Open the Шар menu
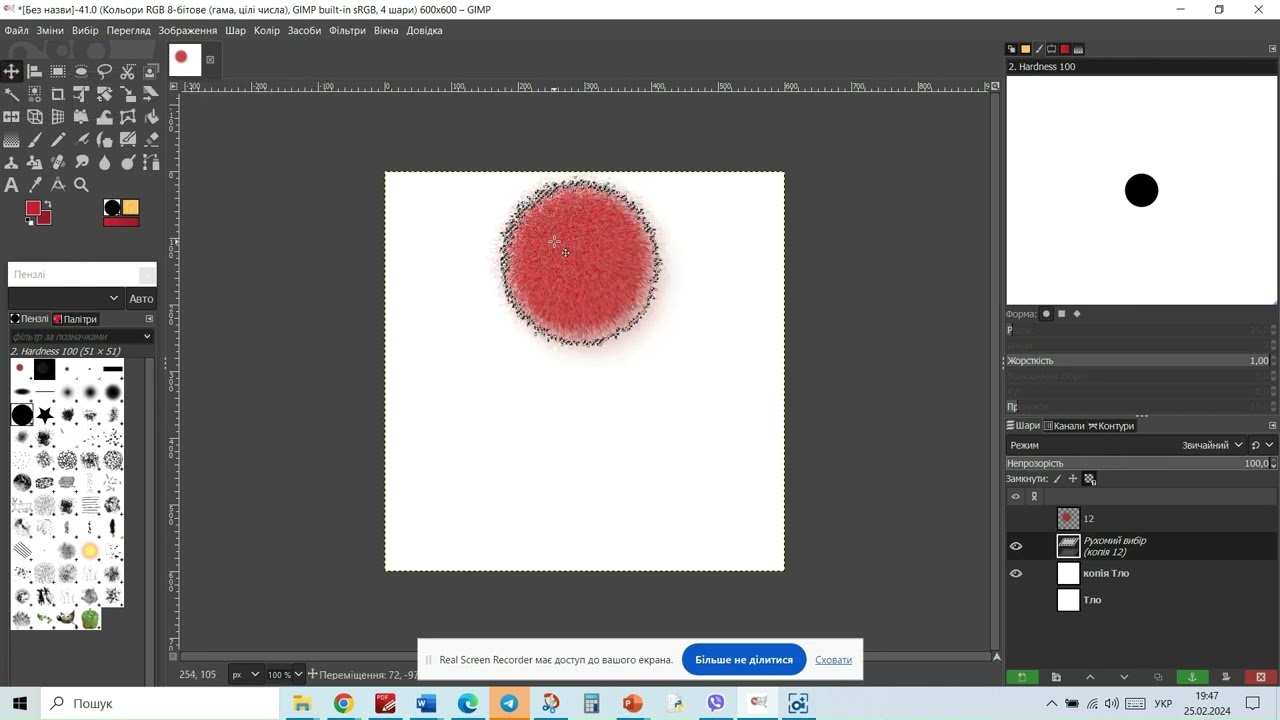The image size is (1280, 720). point(235,30)
